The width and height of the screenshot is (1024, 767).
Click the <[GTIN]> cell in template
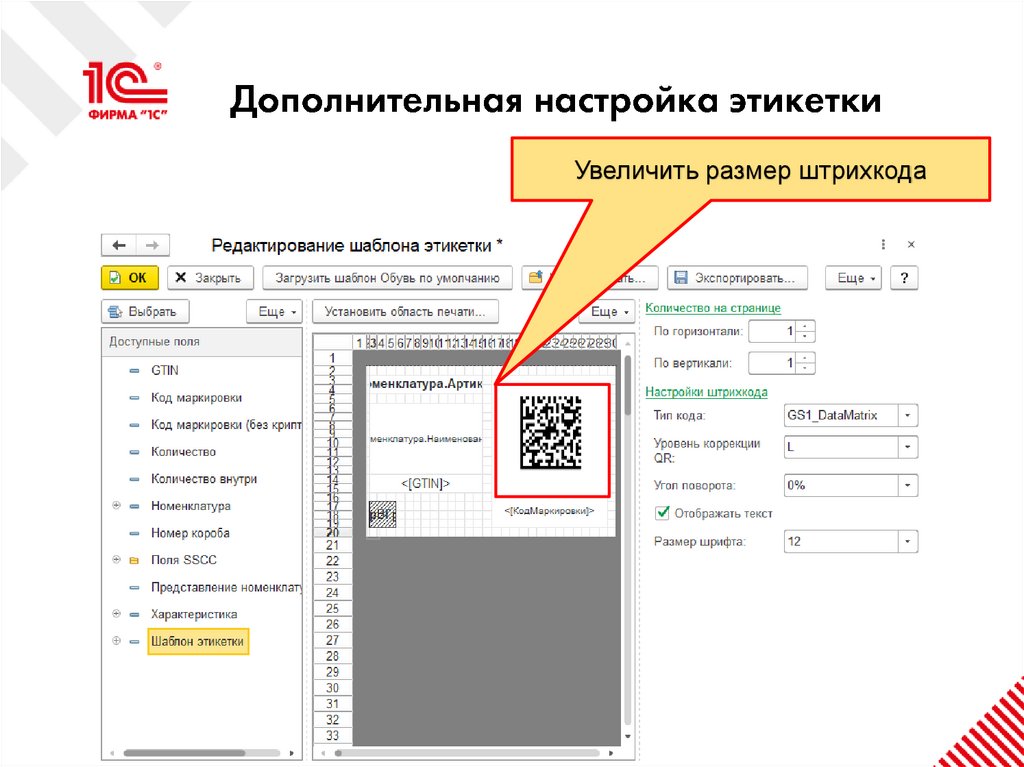tap(426, 483)
